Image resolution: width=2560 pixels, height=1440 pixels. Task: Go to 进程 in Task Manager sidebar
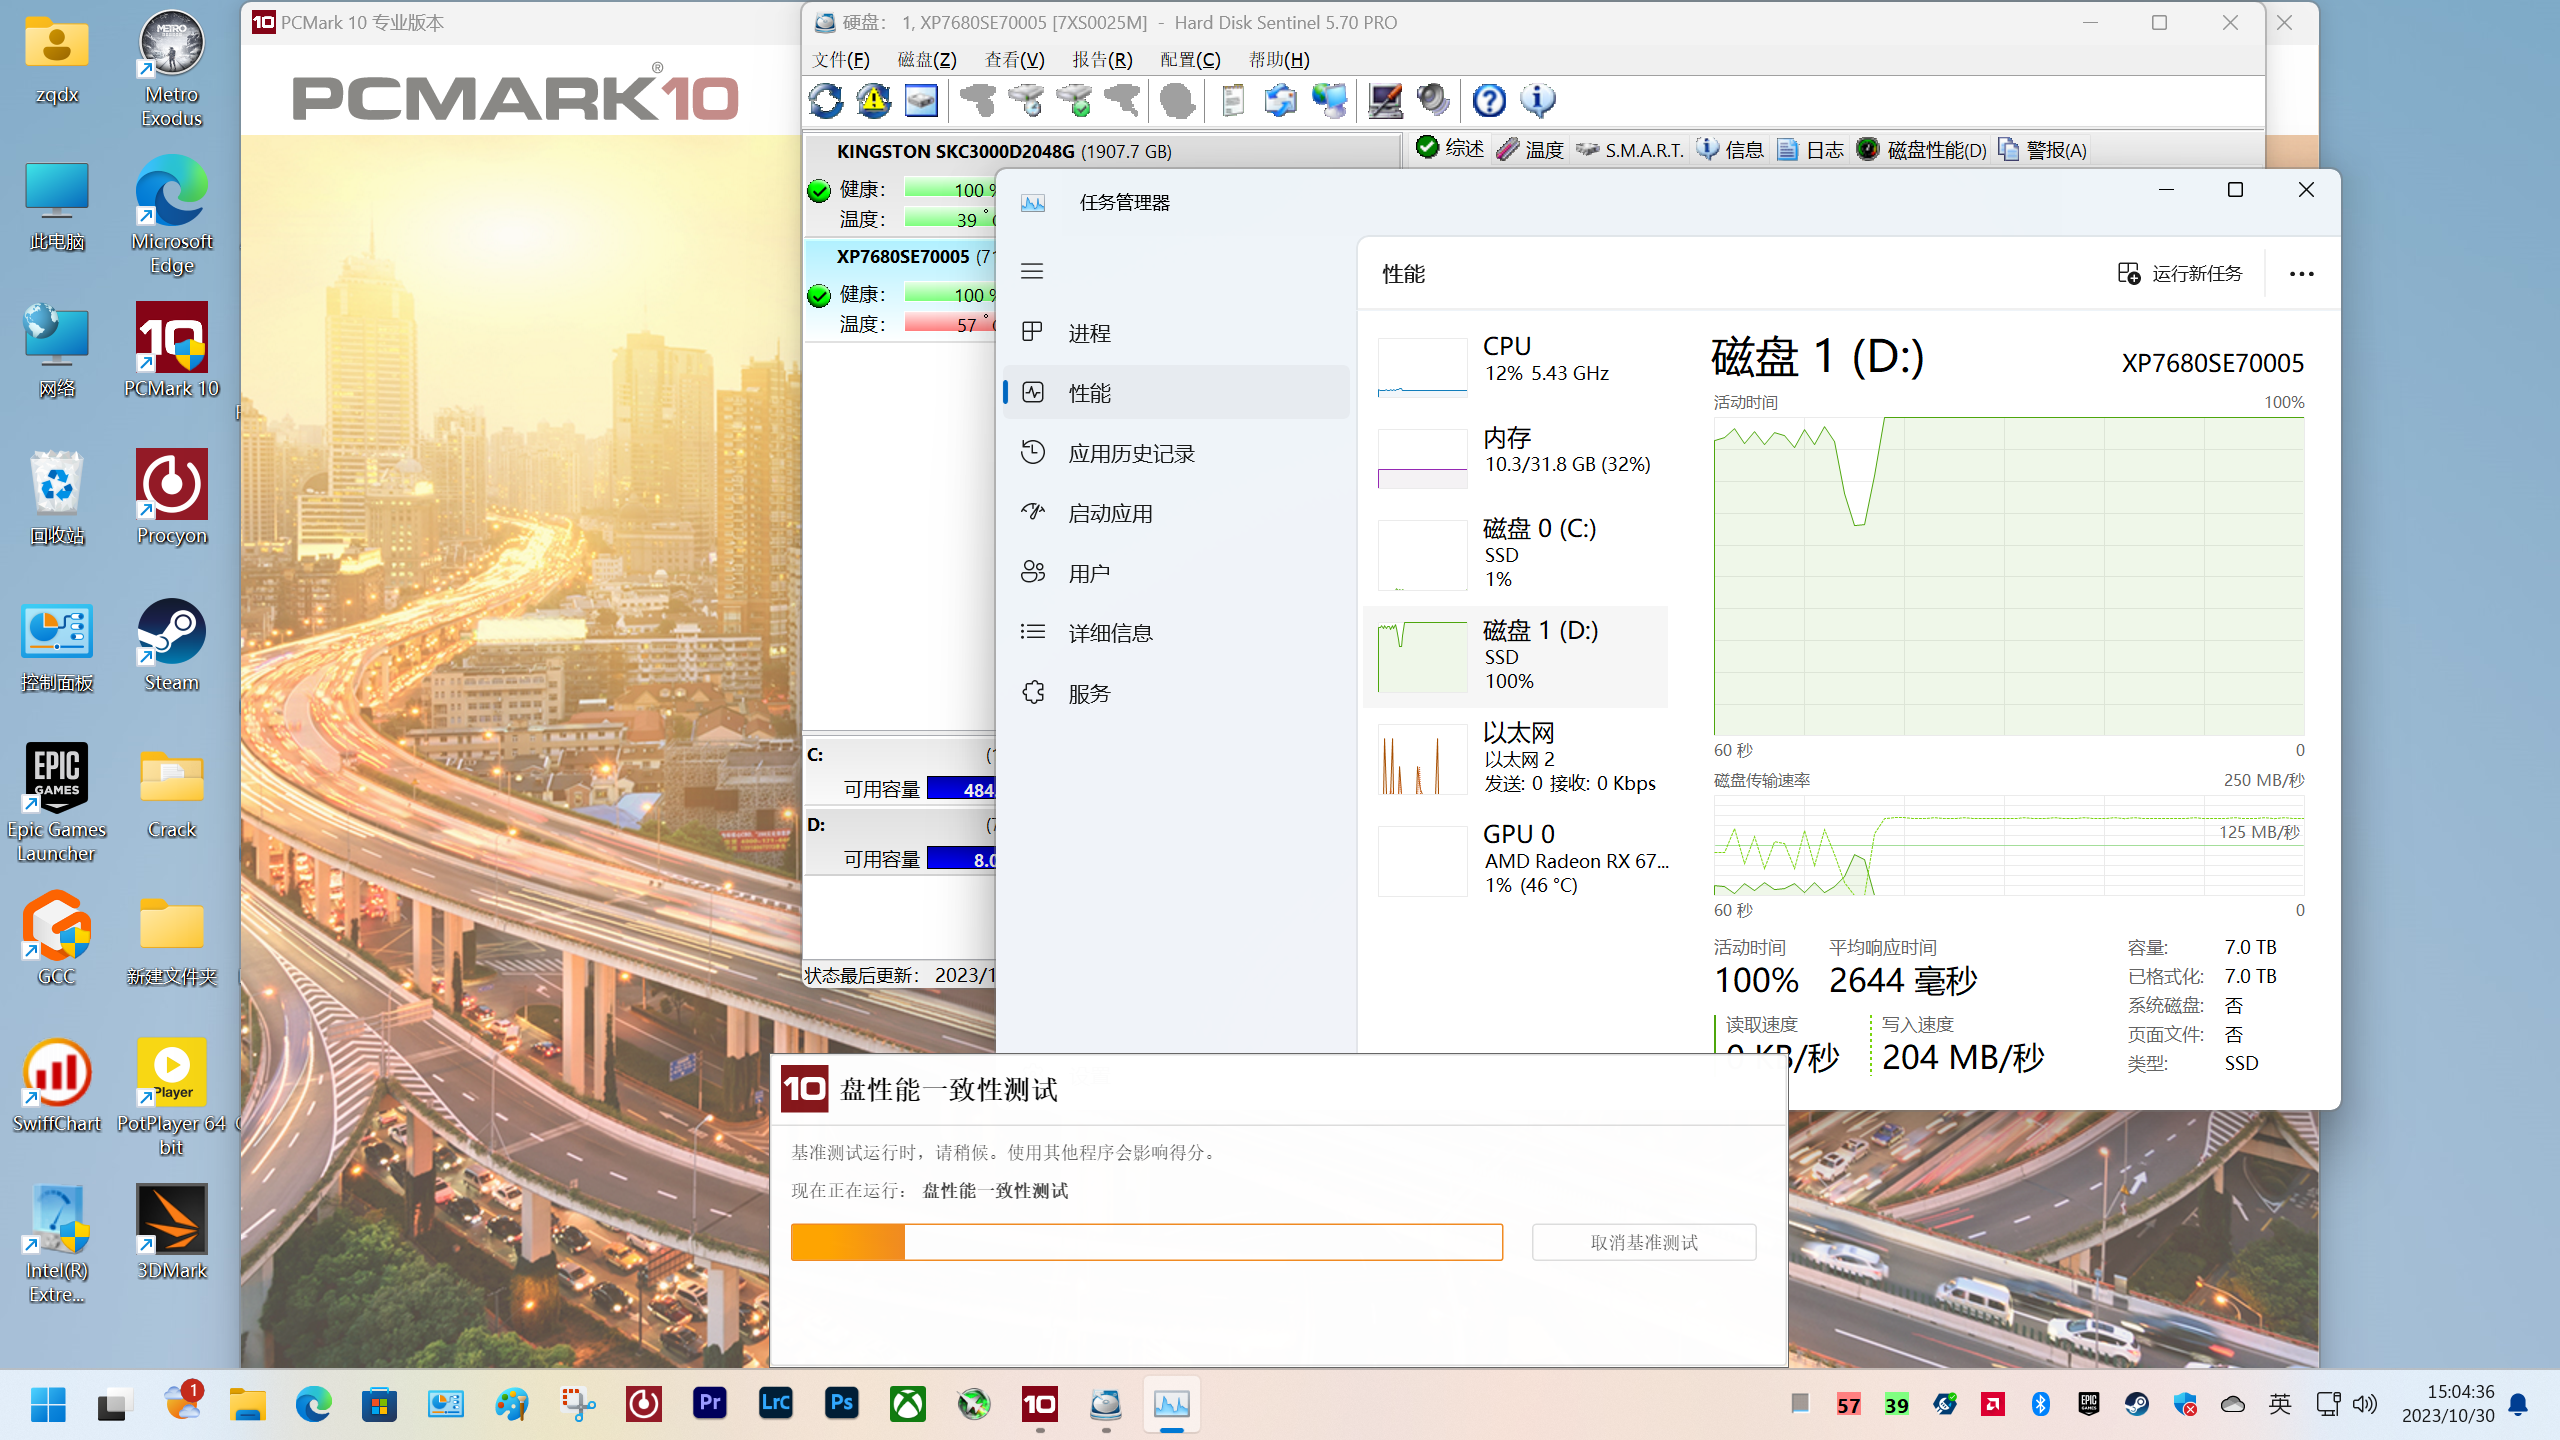[1177, 333]
